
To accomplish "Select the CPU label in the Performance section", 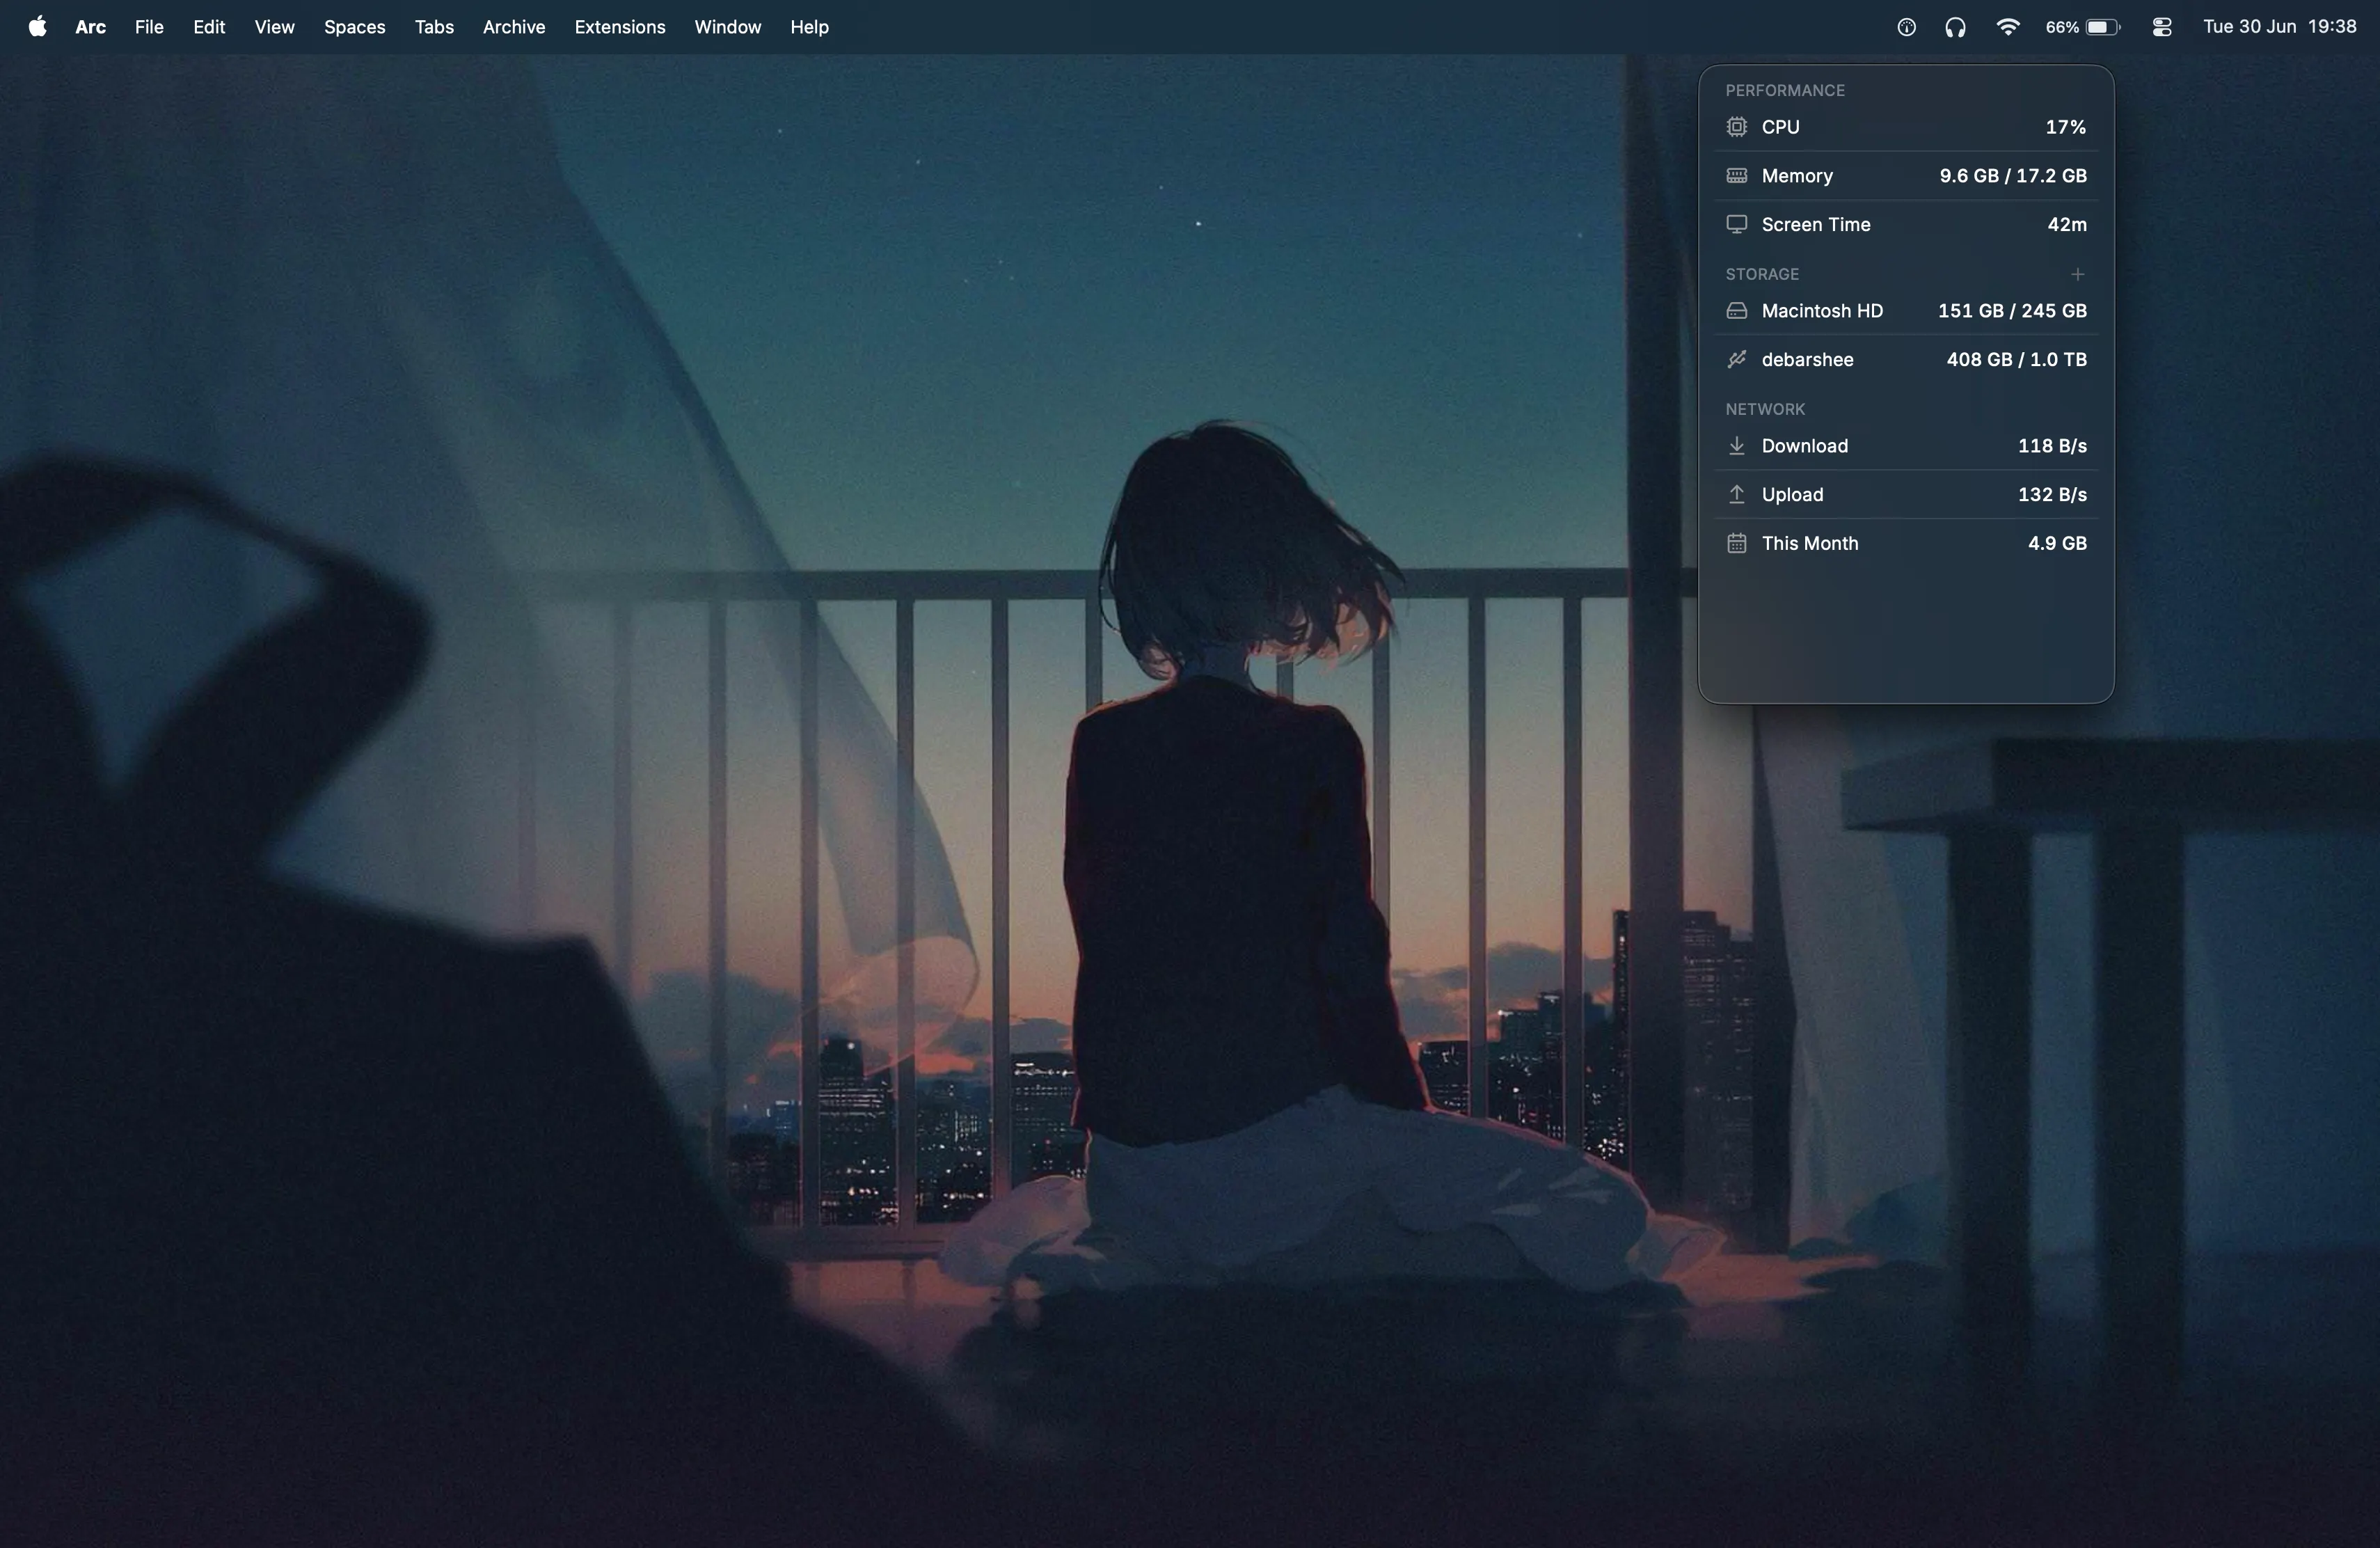I will (1780, 127).
